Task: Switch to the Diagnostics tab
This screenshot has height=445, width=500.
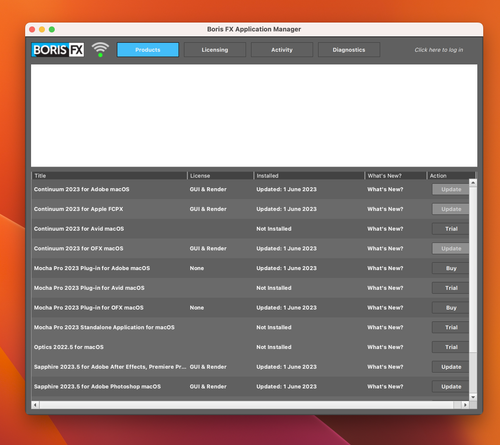Action: [349, 50]
